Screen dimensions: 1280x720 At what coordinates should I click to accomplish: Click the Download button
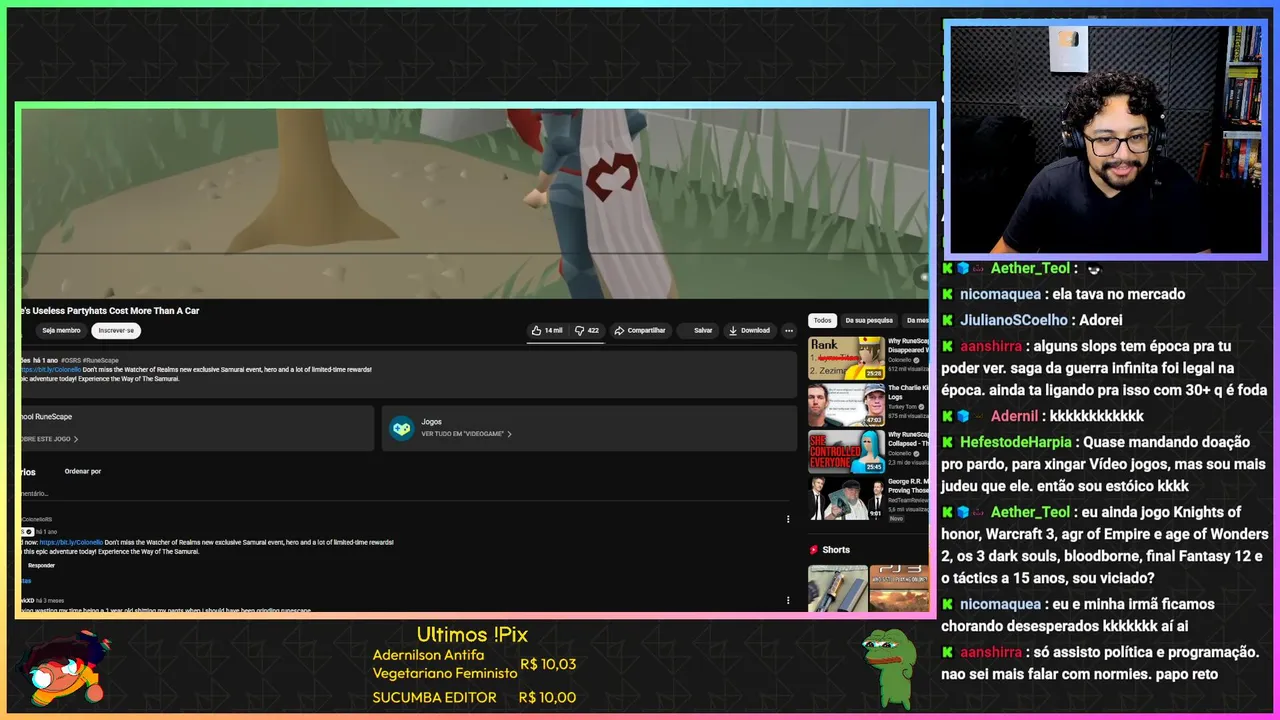[x=749, y=330]
